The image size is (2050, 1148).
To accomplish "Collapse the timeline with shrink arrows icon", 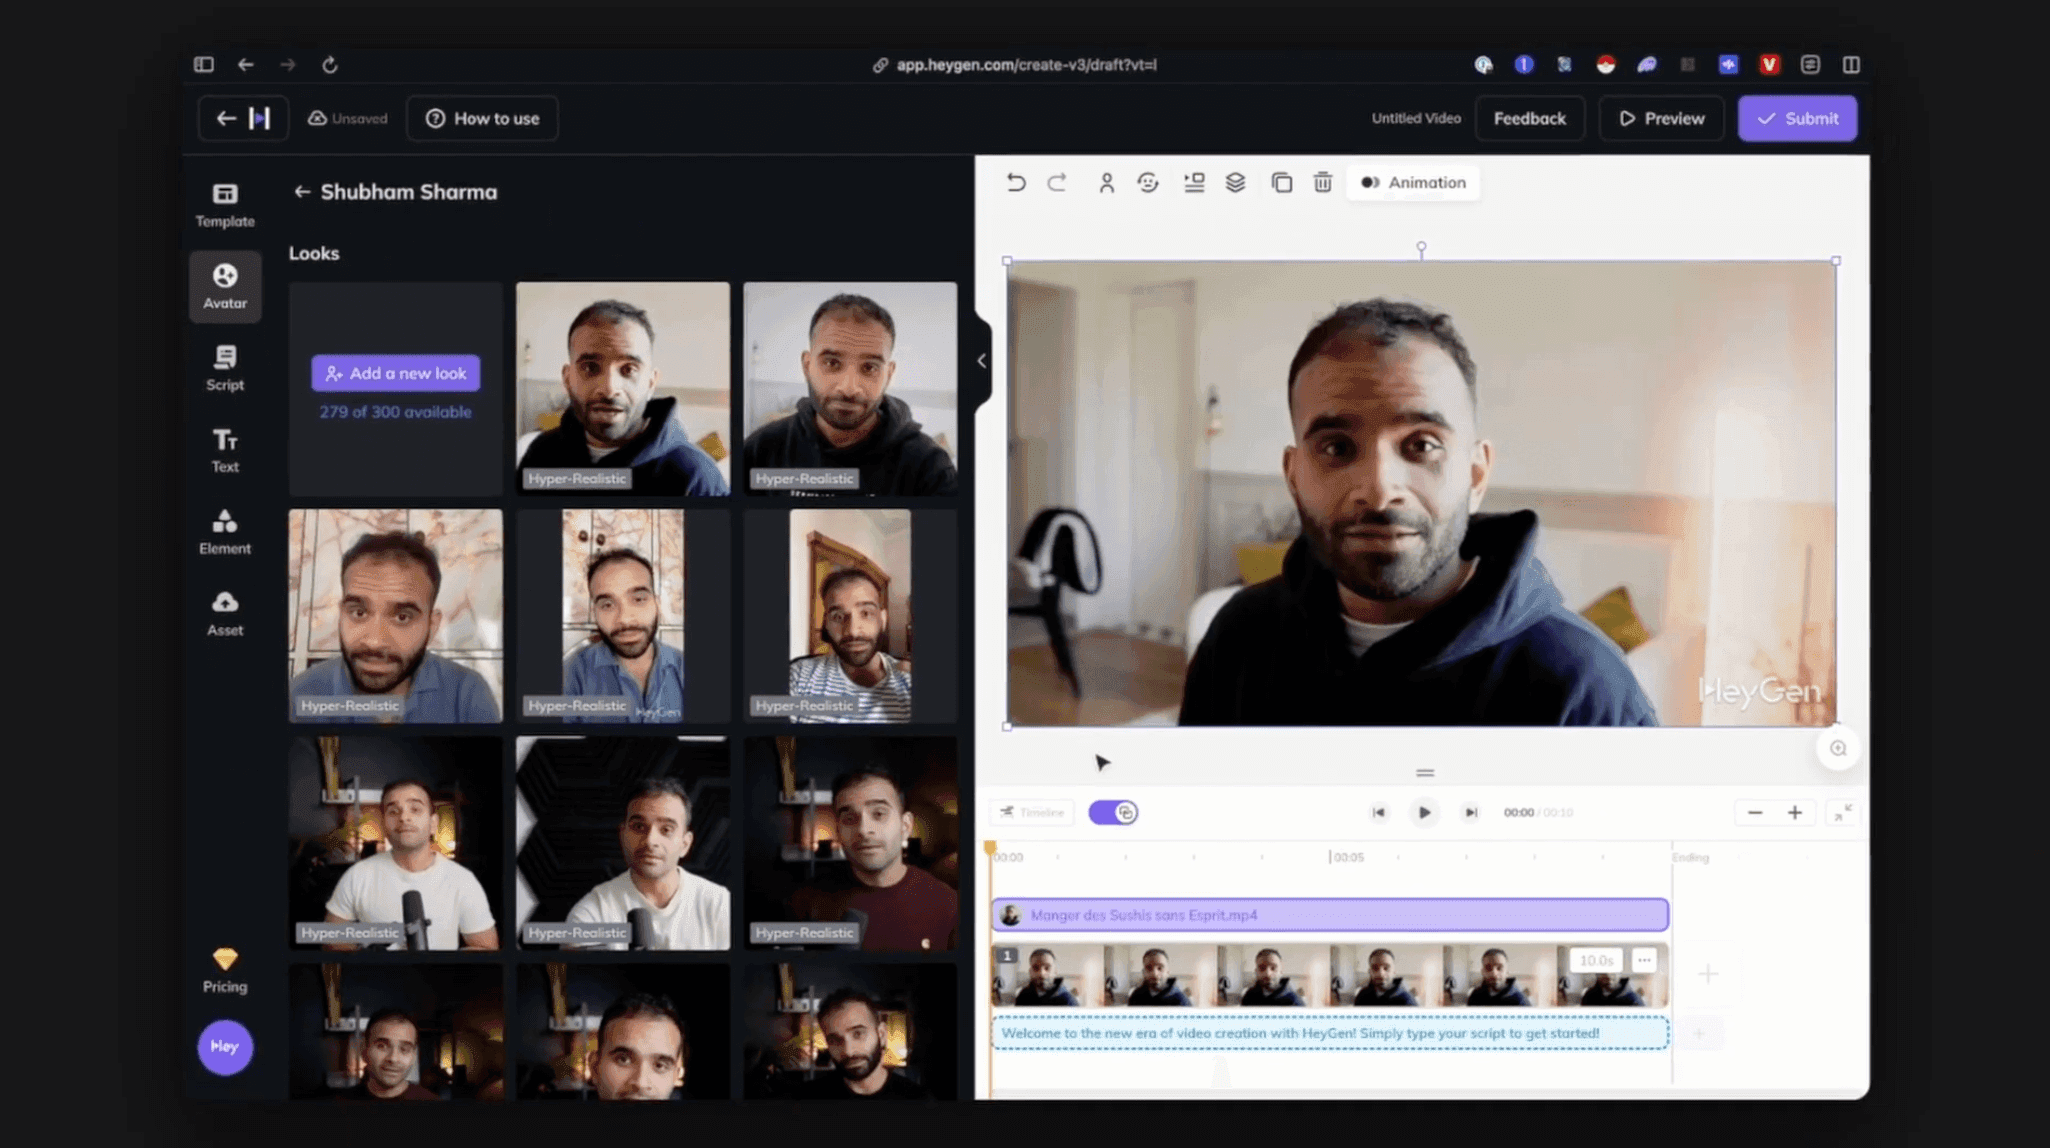I will coord(1842,812).
